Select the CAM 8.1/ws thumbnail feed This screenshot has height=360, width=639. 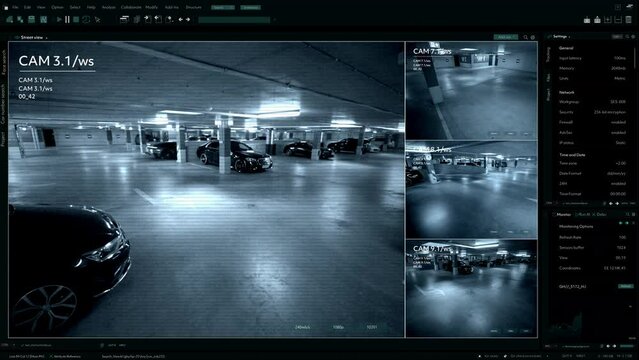tap(472, 190)
